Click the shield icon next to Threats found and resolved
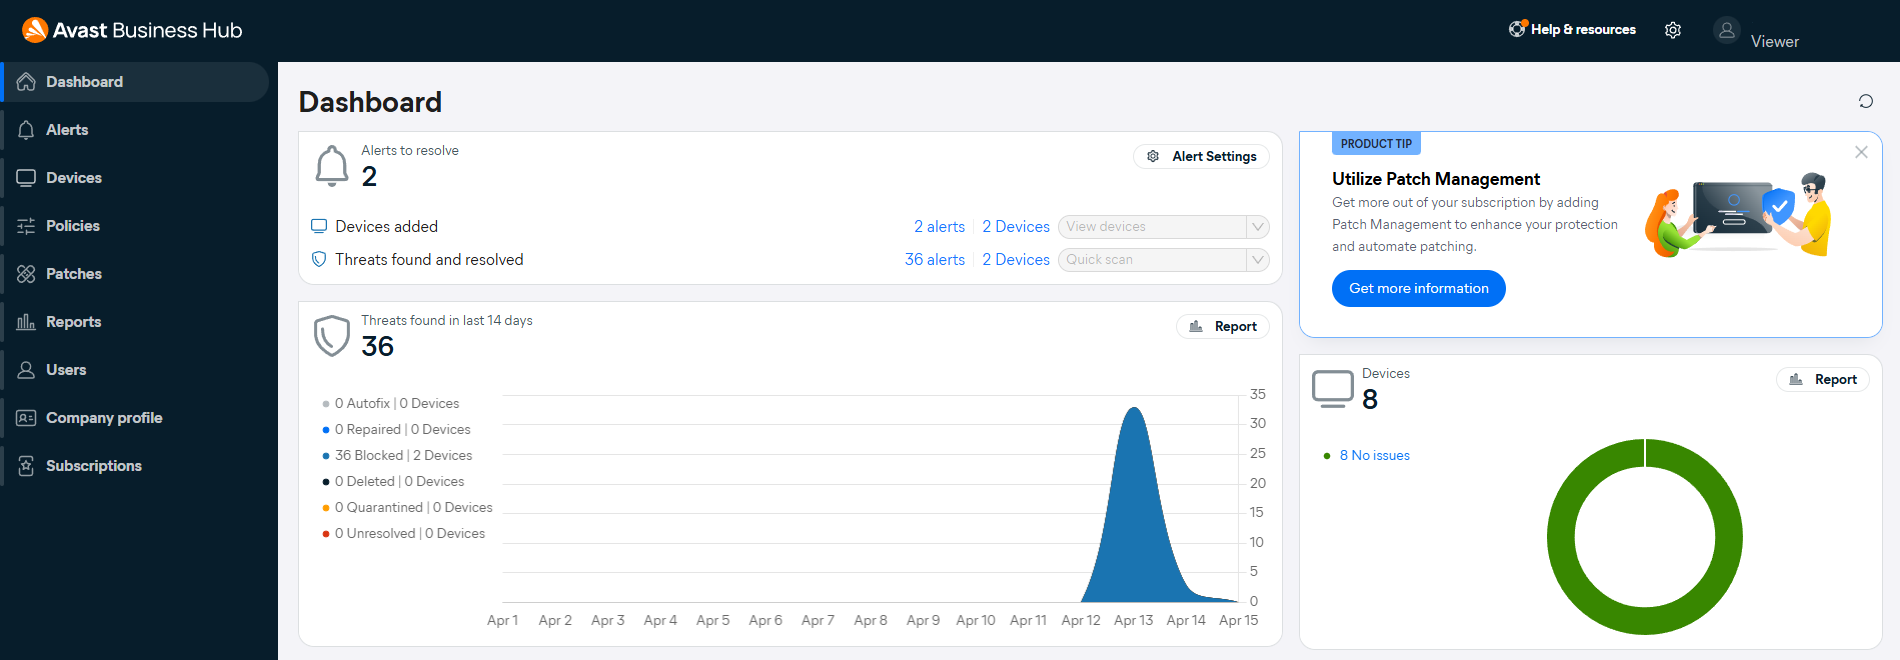Viewport: 1900px width, 660px height. 319,259
